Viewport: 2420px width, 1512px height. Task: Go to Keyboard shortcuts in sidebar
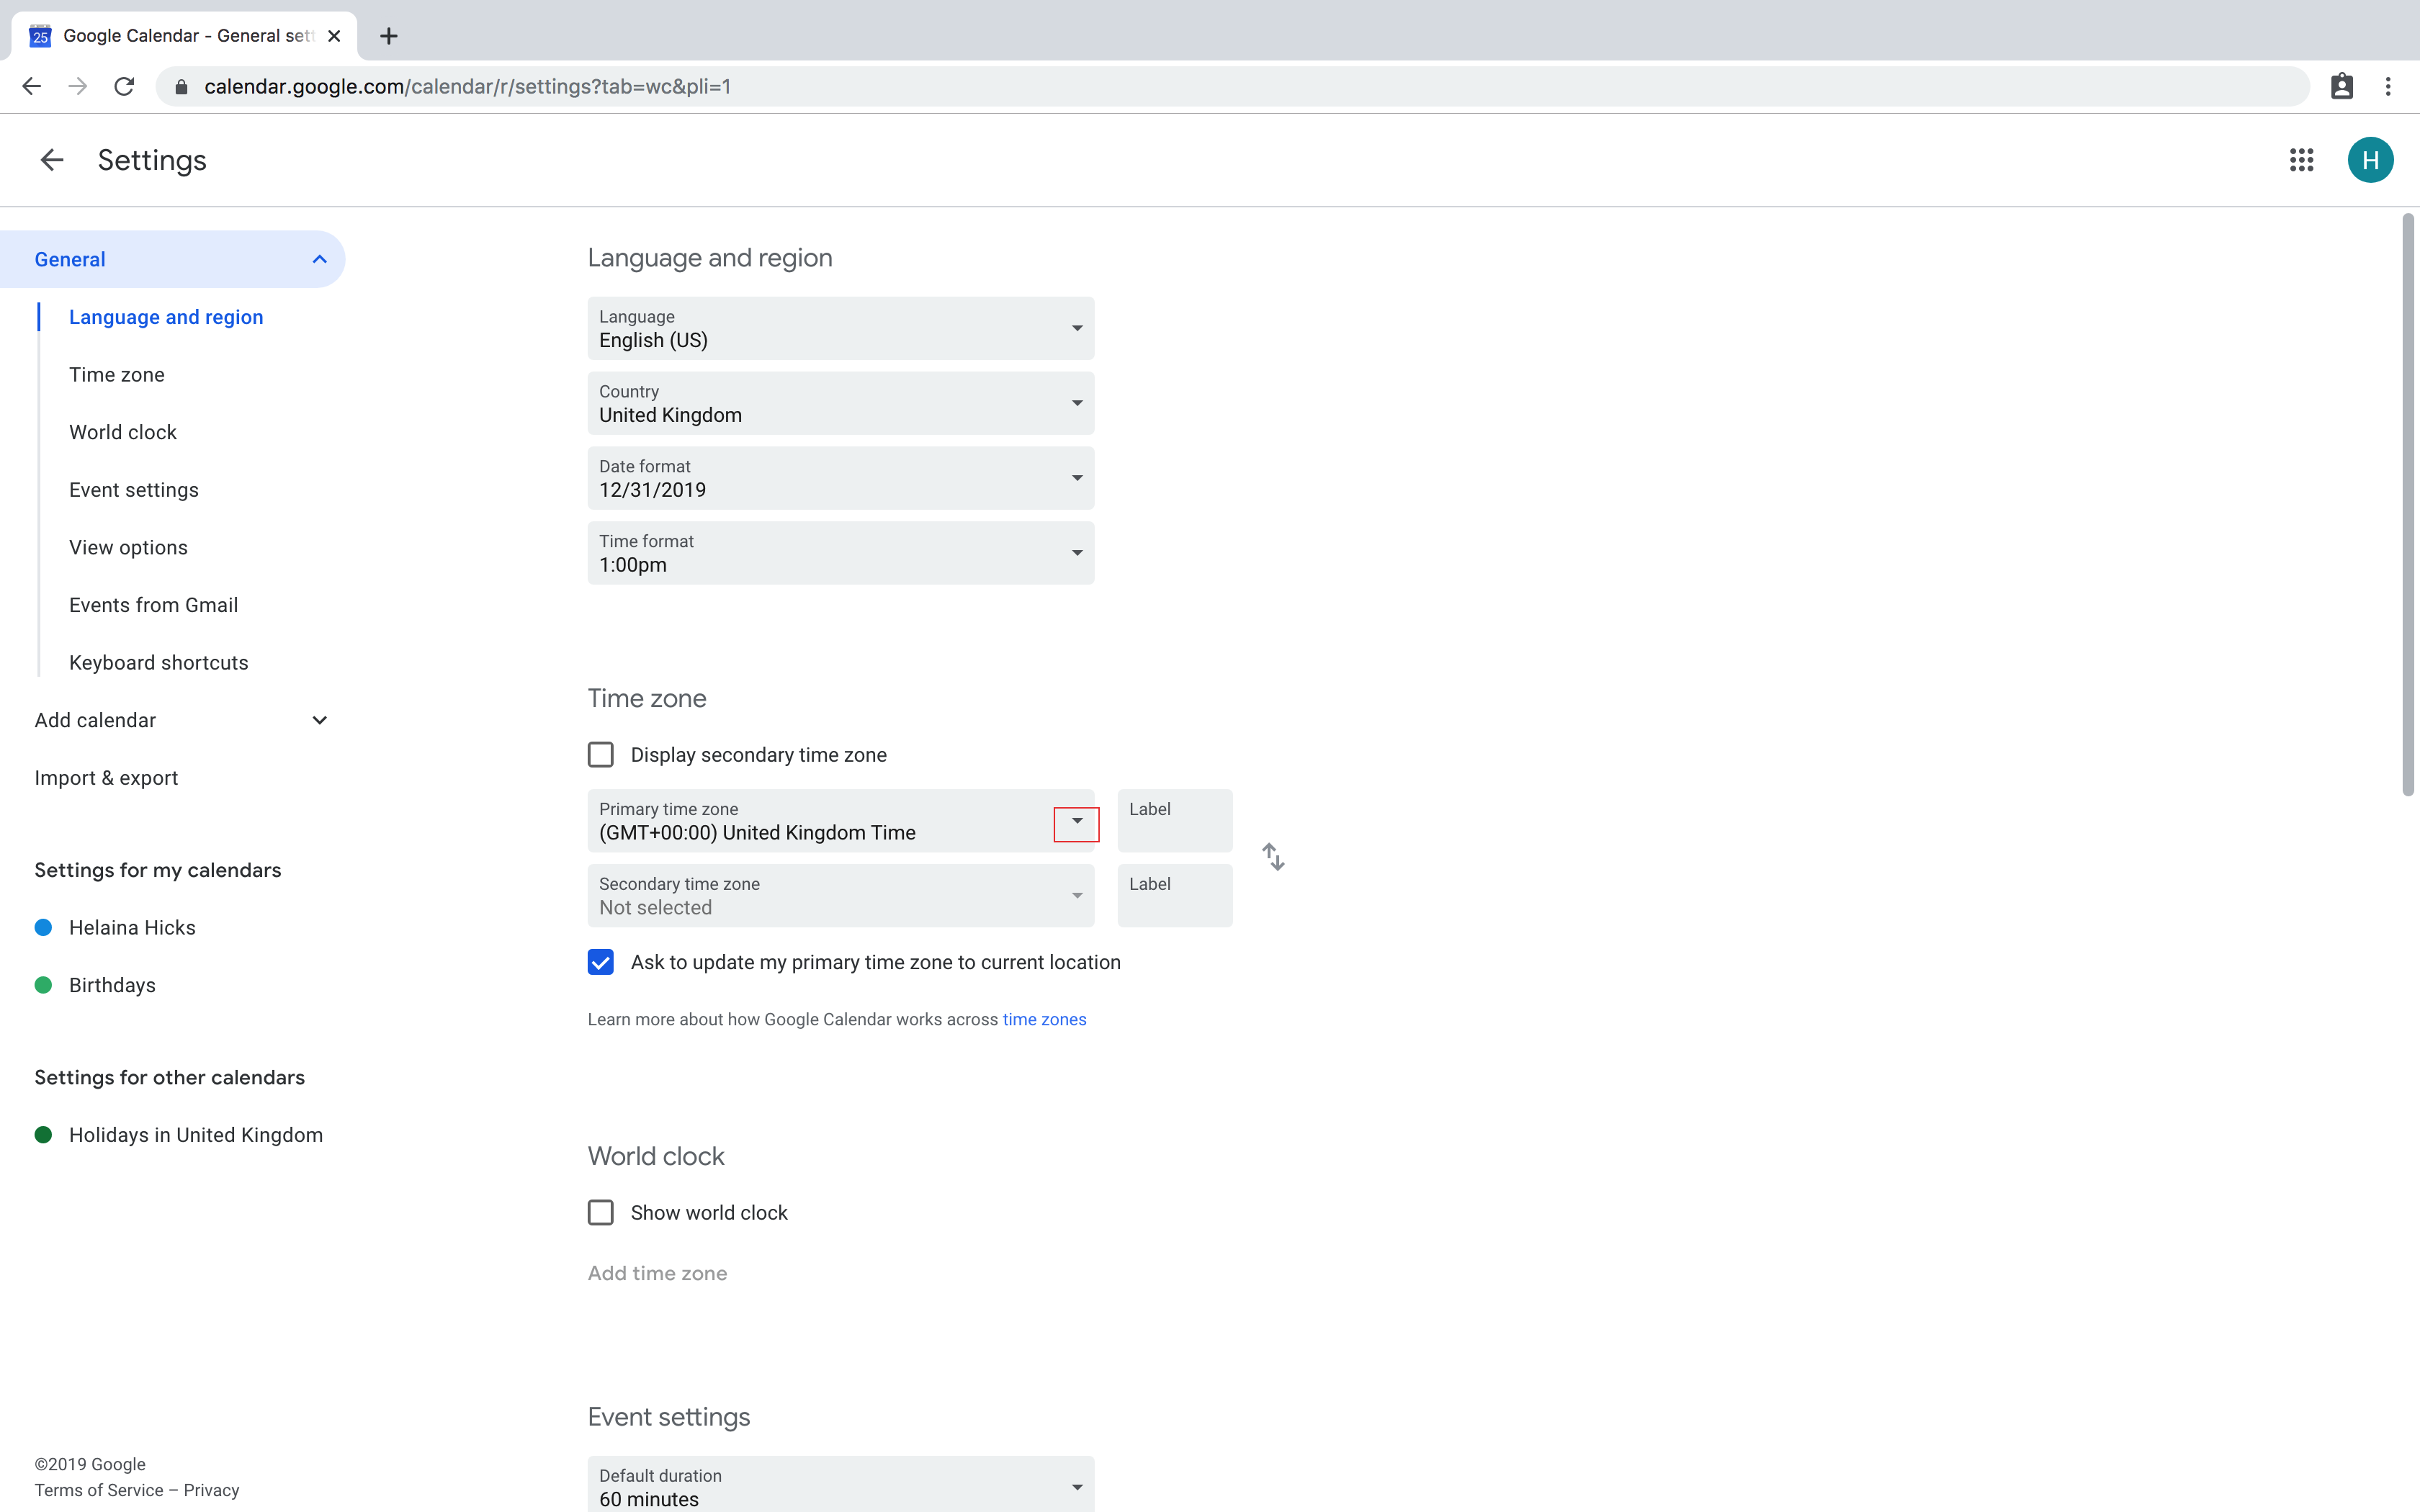[158, 663]
